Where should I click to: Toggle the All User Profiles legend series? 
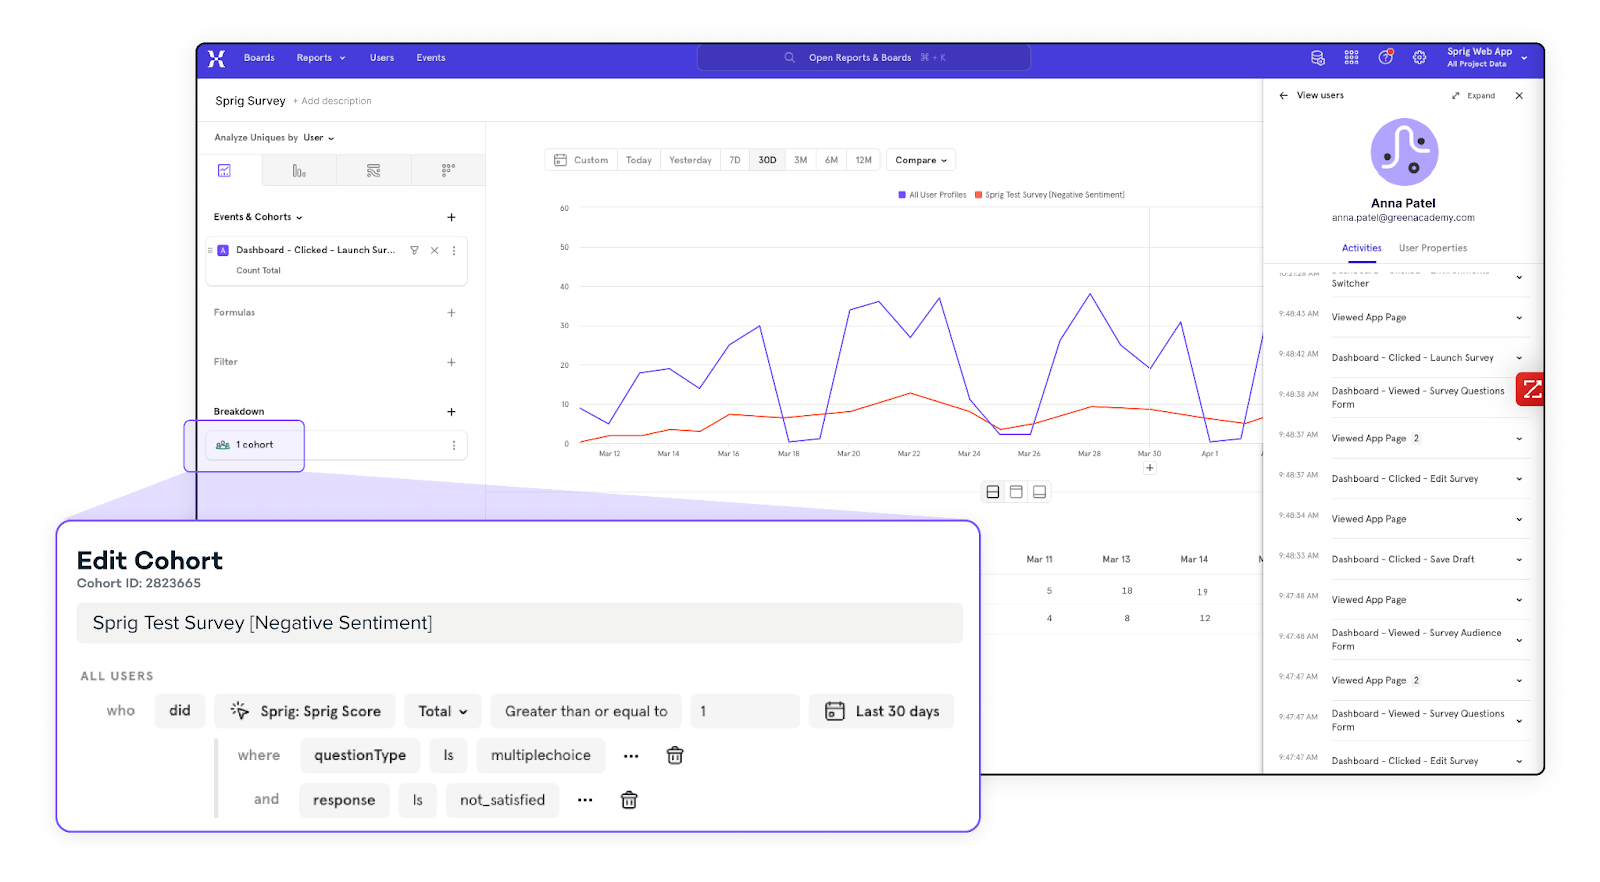point(932,195)
